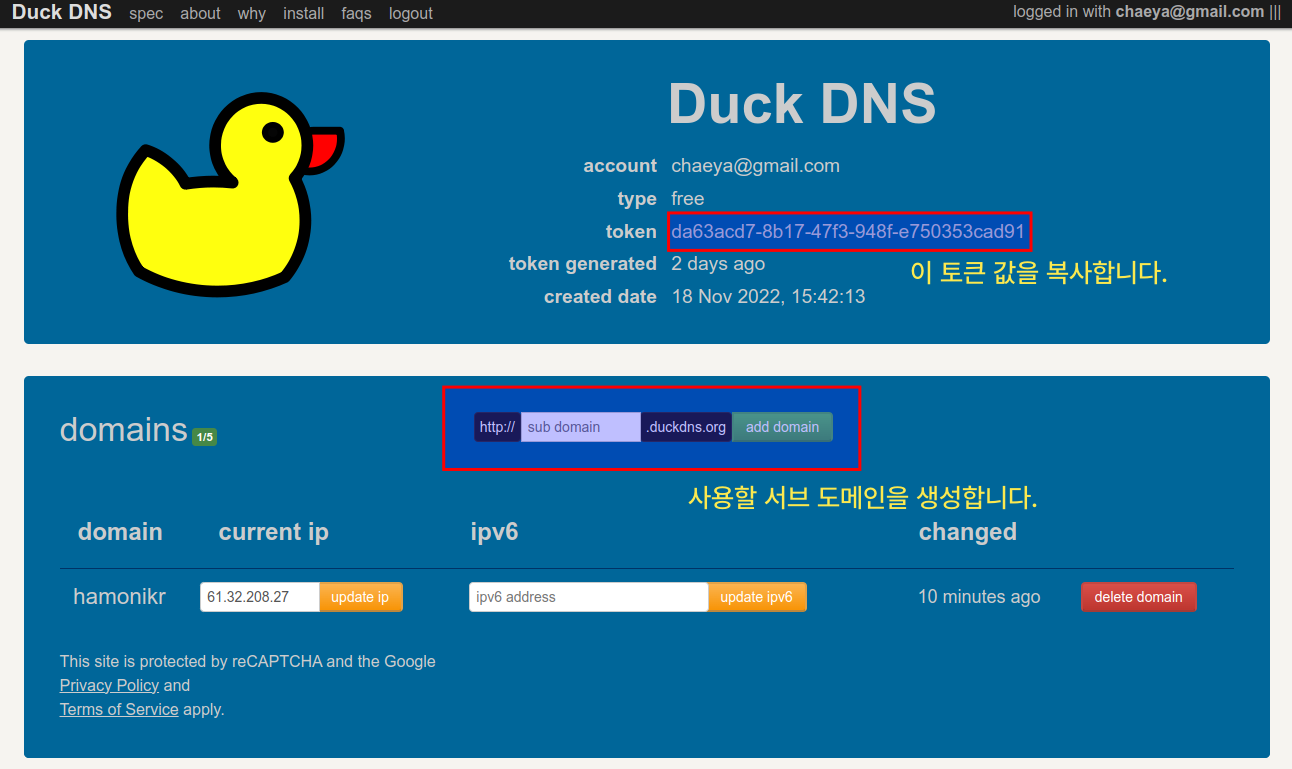Open the Privacy Policy link
This screenshot has height=769, width=1292.
coord(109,685)
